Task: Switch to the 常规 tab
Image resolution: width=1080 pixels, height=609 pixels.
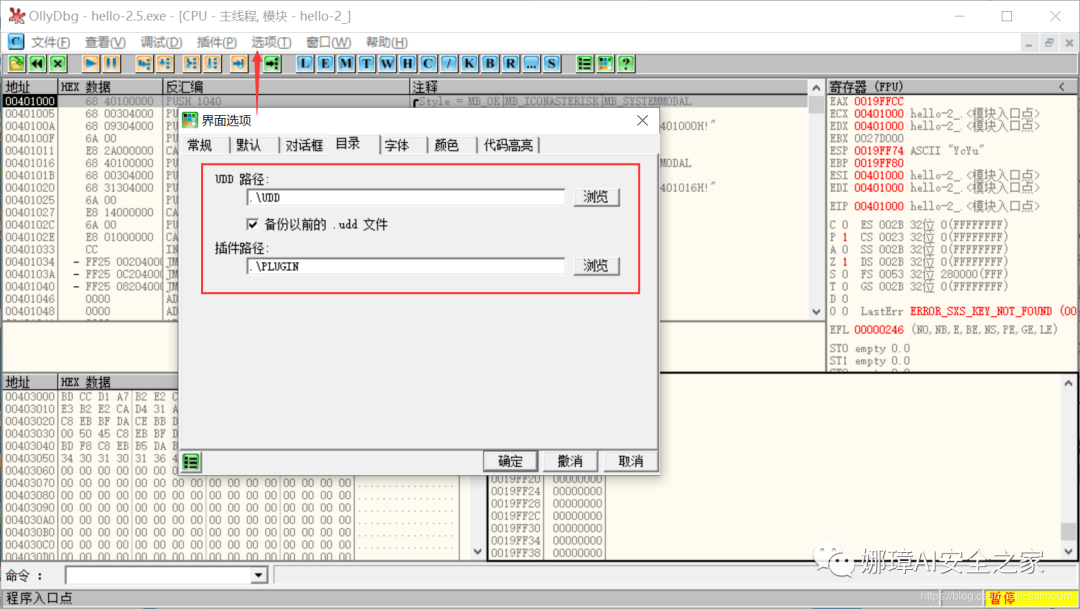Action: tap(200, 145)
